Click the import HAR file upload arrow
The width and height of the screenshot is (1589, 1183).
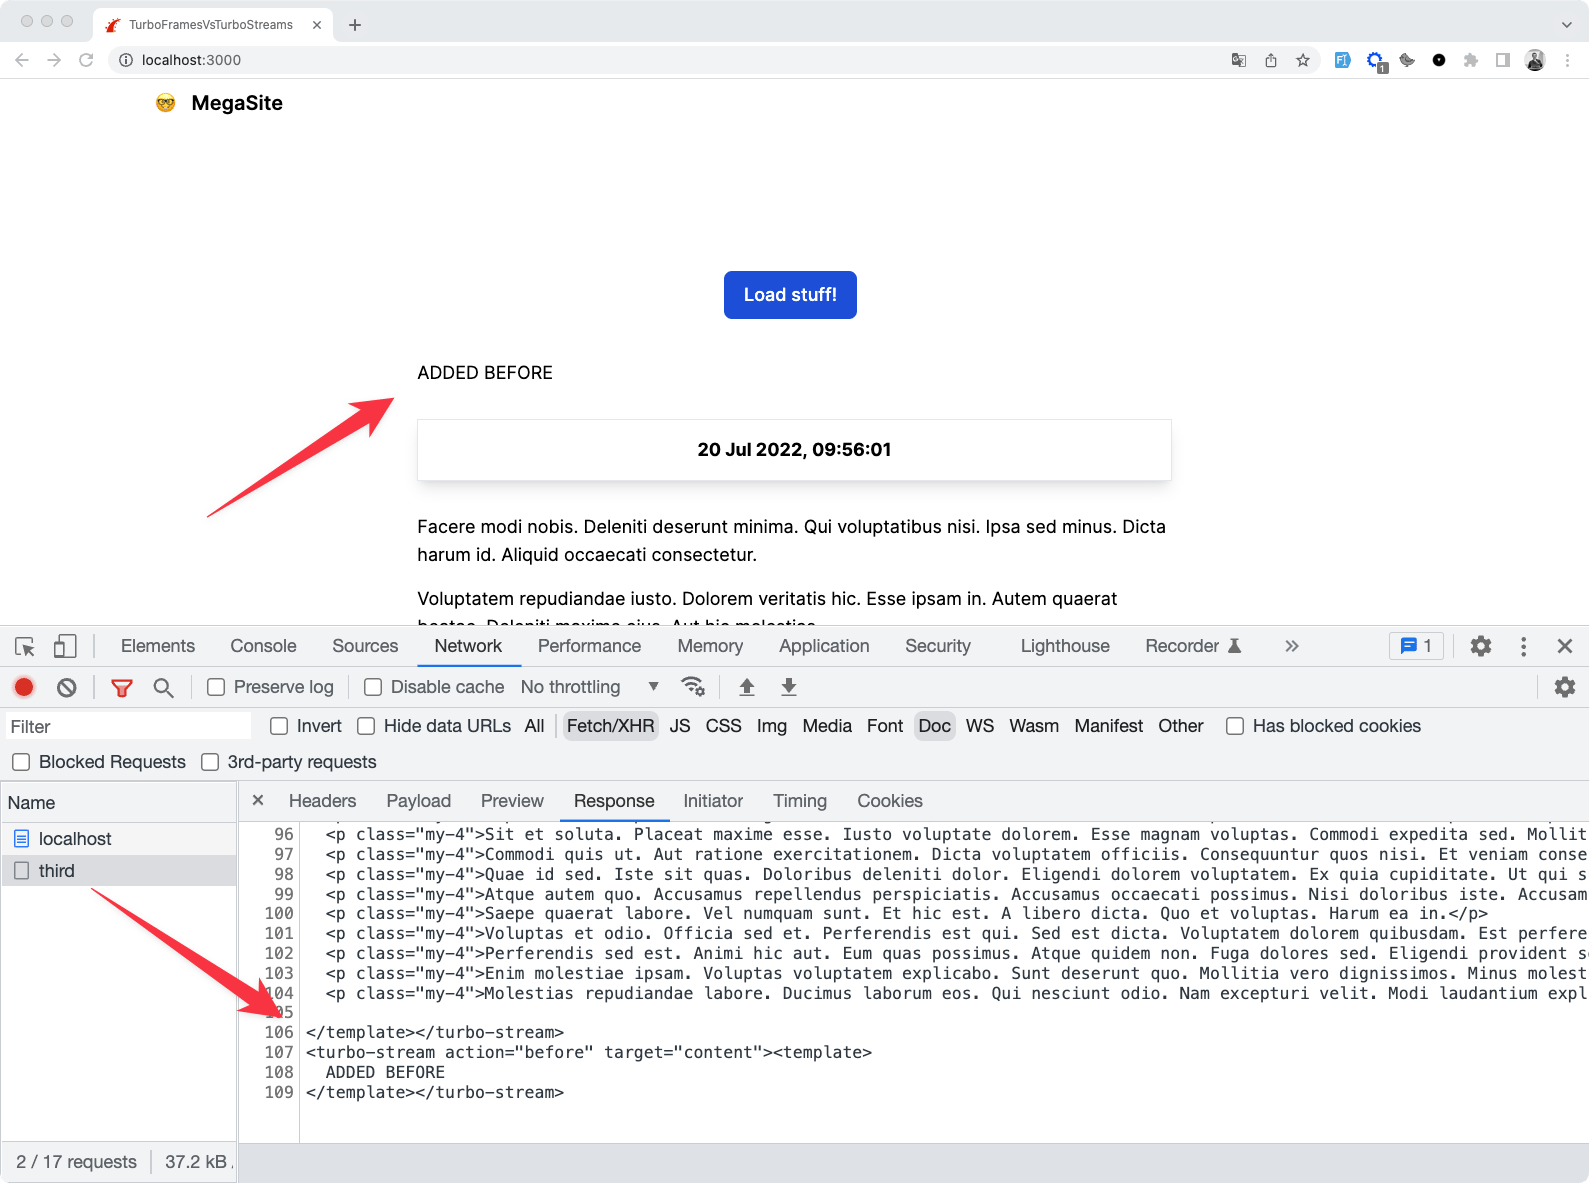tap(747, 687)
